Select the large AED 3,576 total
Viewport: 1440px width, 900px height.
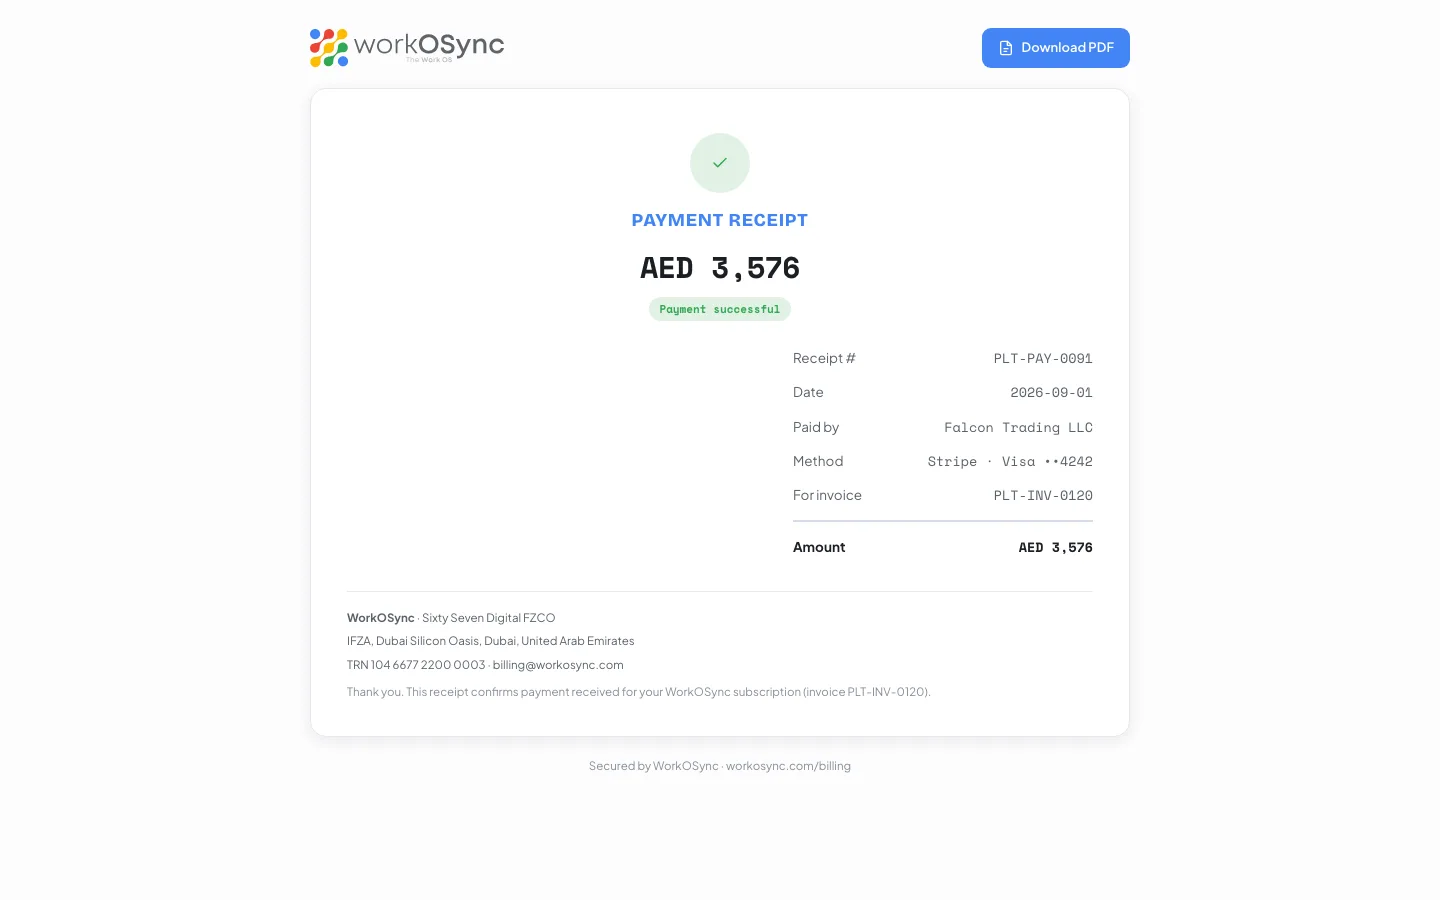point(720,268)
